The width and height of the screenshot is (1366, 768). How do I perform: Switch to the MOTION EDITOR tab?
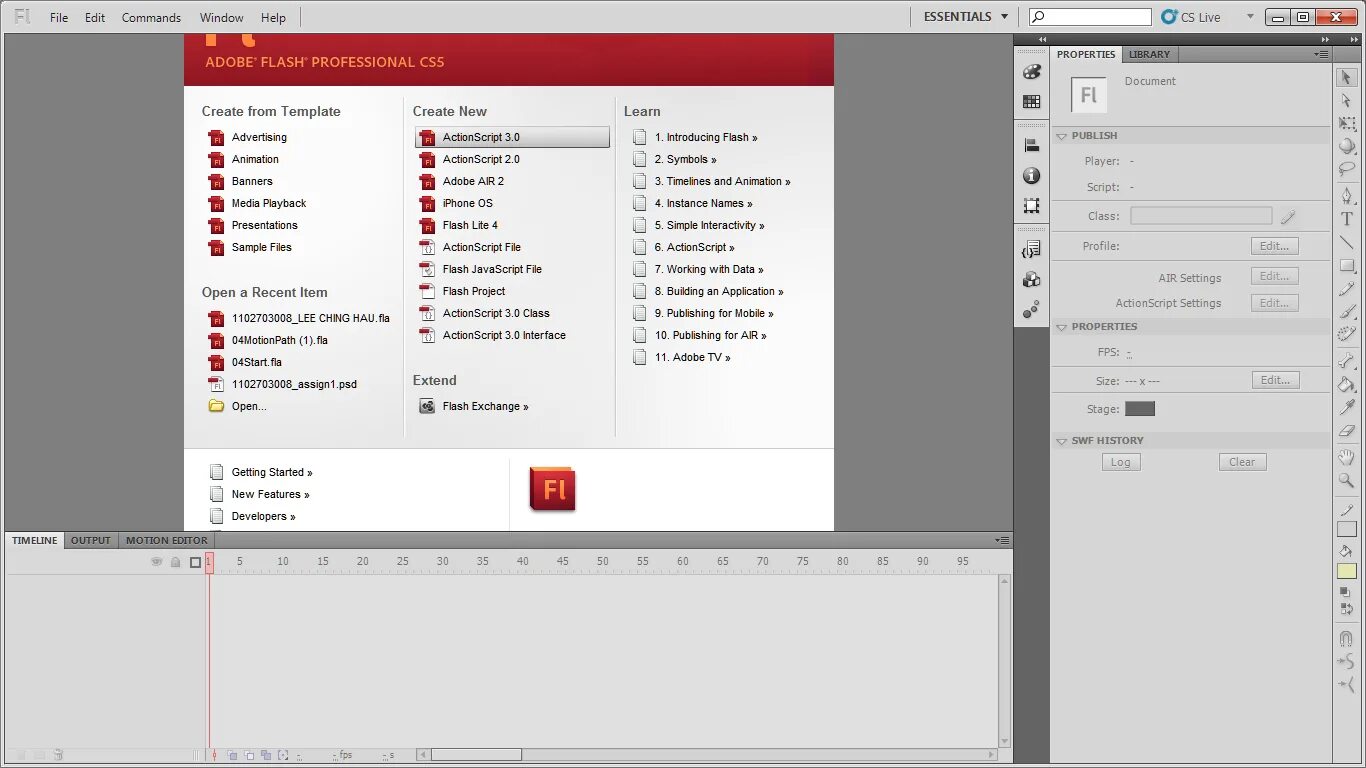[167, 540]
